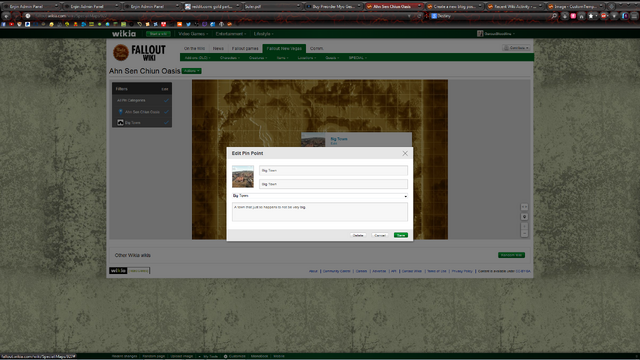Open the On the Wiki tab

point(194,49)
